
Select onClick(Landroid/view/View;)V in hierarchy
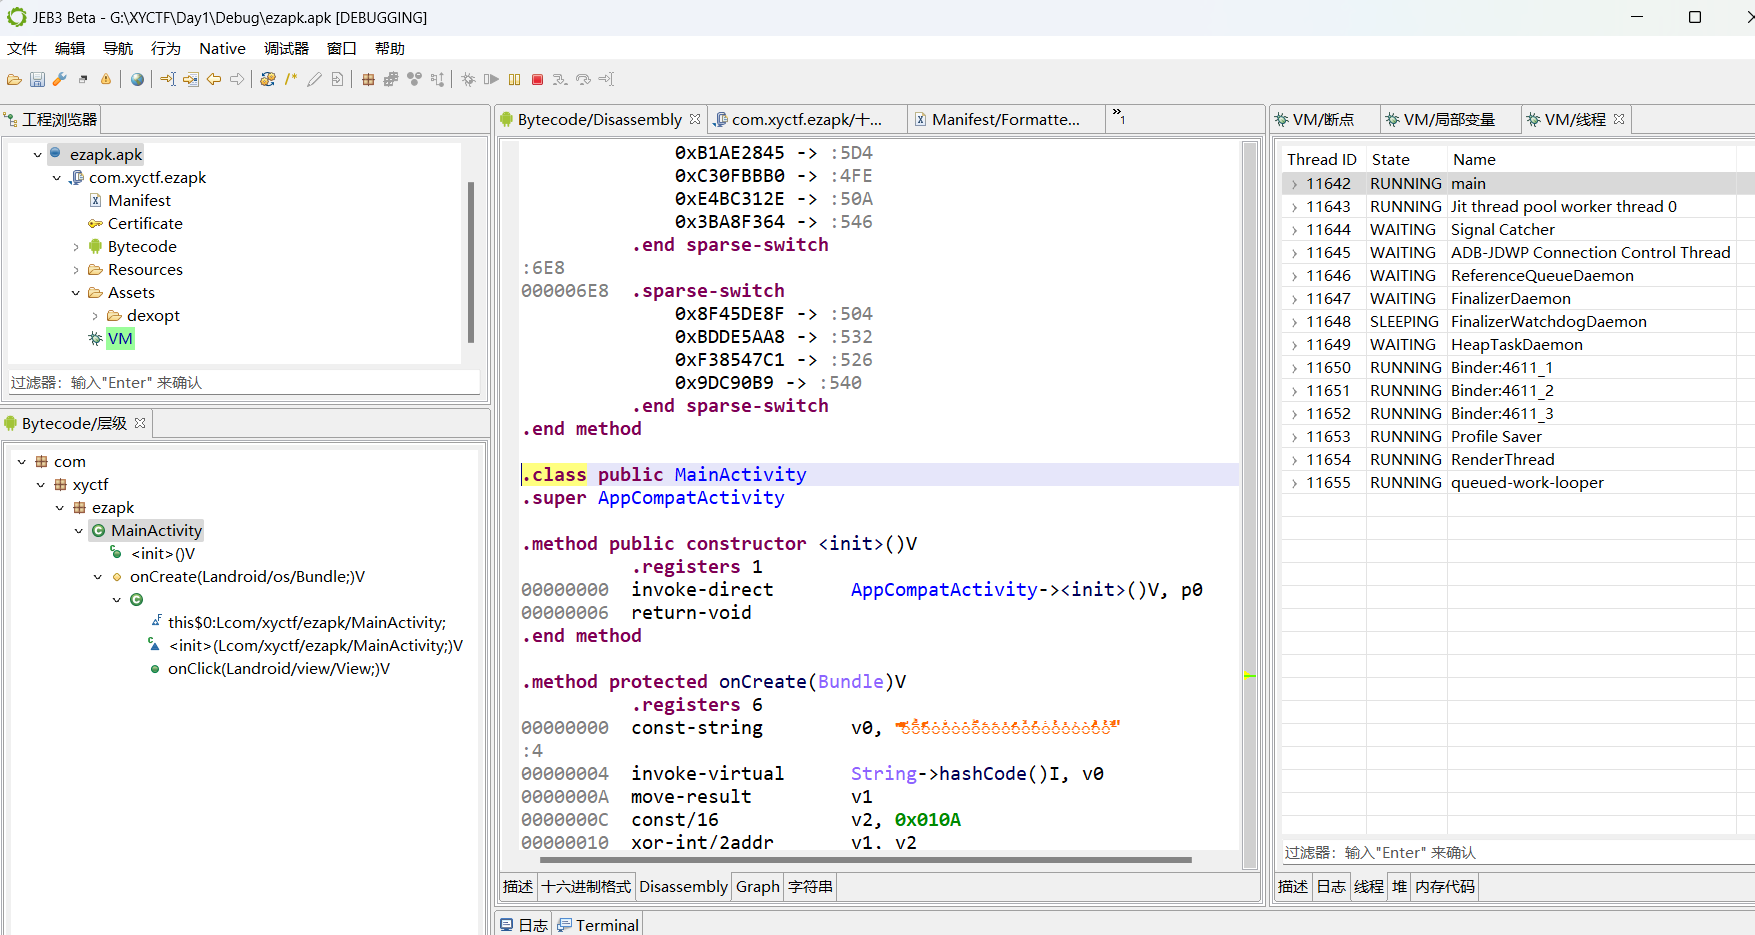[279, 669]
